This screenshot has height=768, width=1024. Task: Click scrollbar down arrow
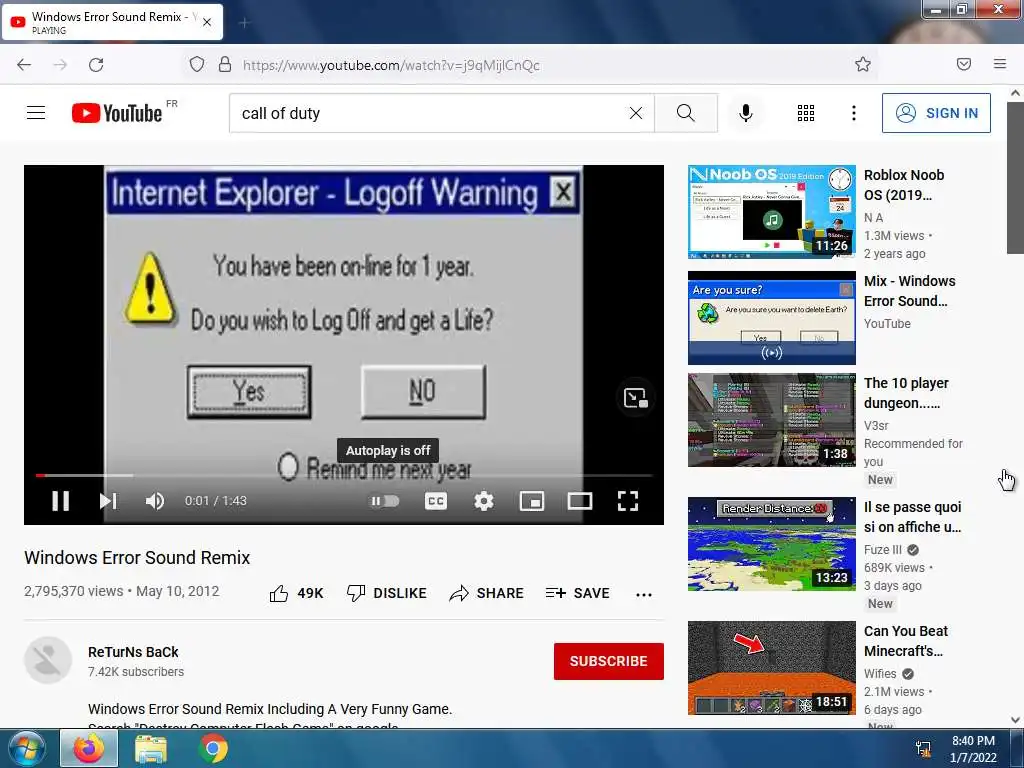point(1016,720)
